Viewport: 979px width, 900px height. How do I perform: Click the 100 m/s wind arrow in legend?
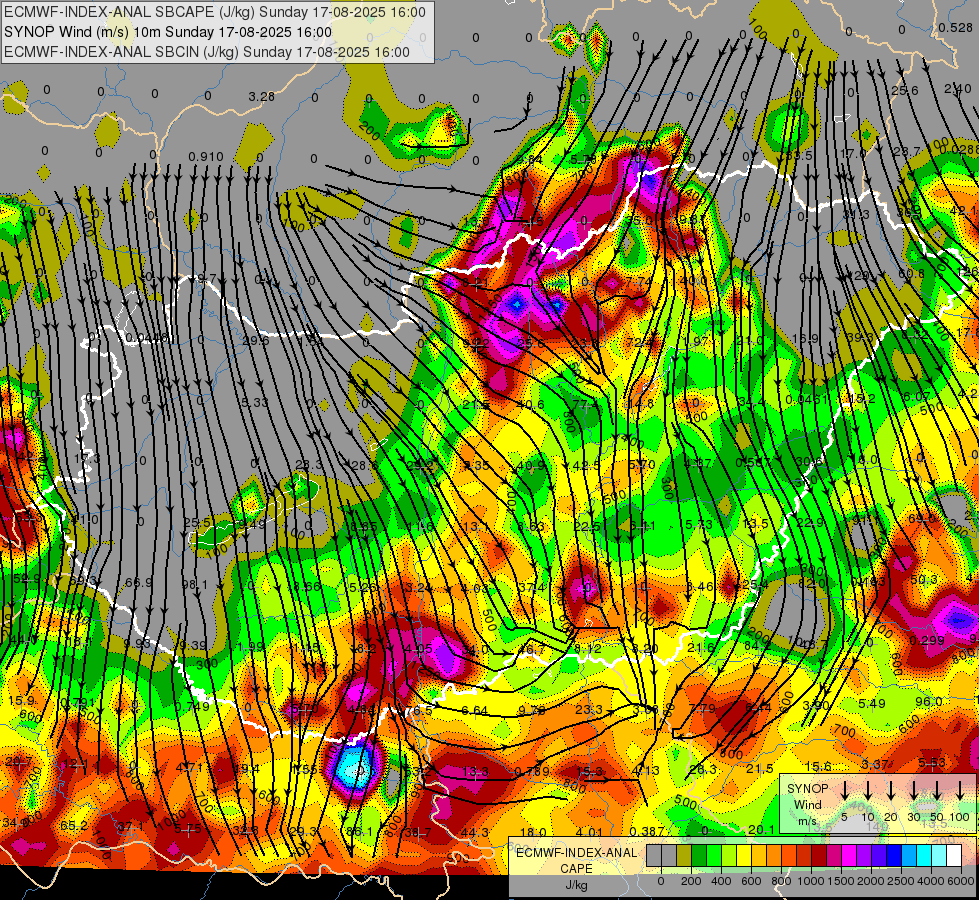(x=960, y=791)
